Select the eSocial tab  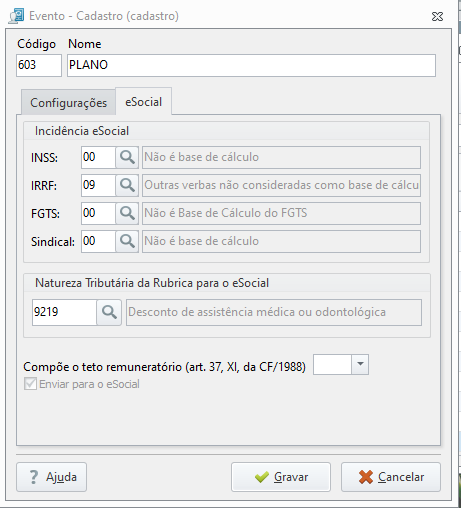[144, 101]
